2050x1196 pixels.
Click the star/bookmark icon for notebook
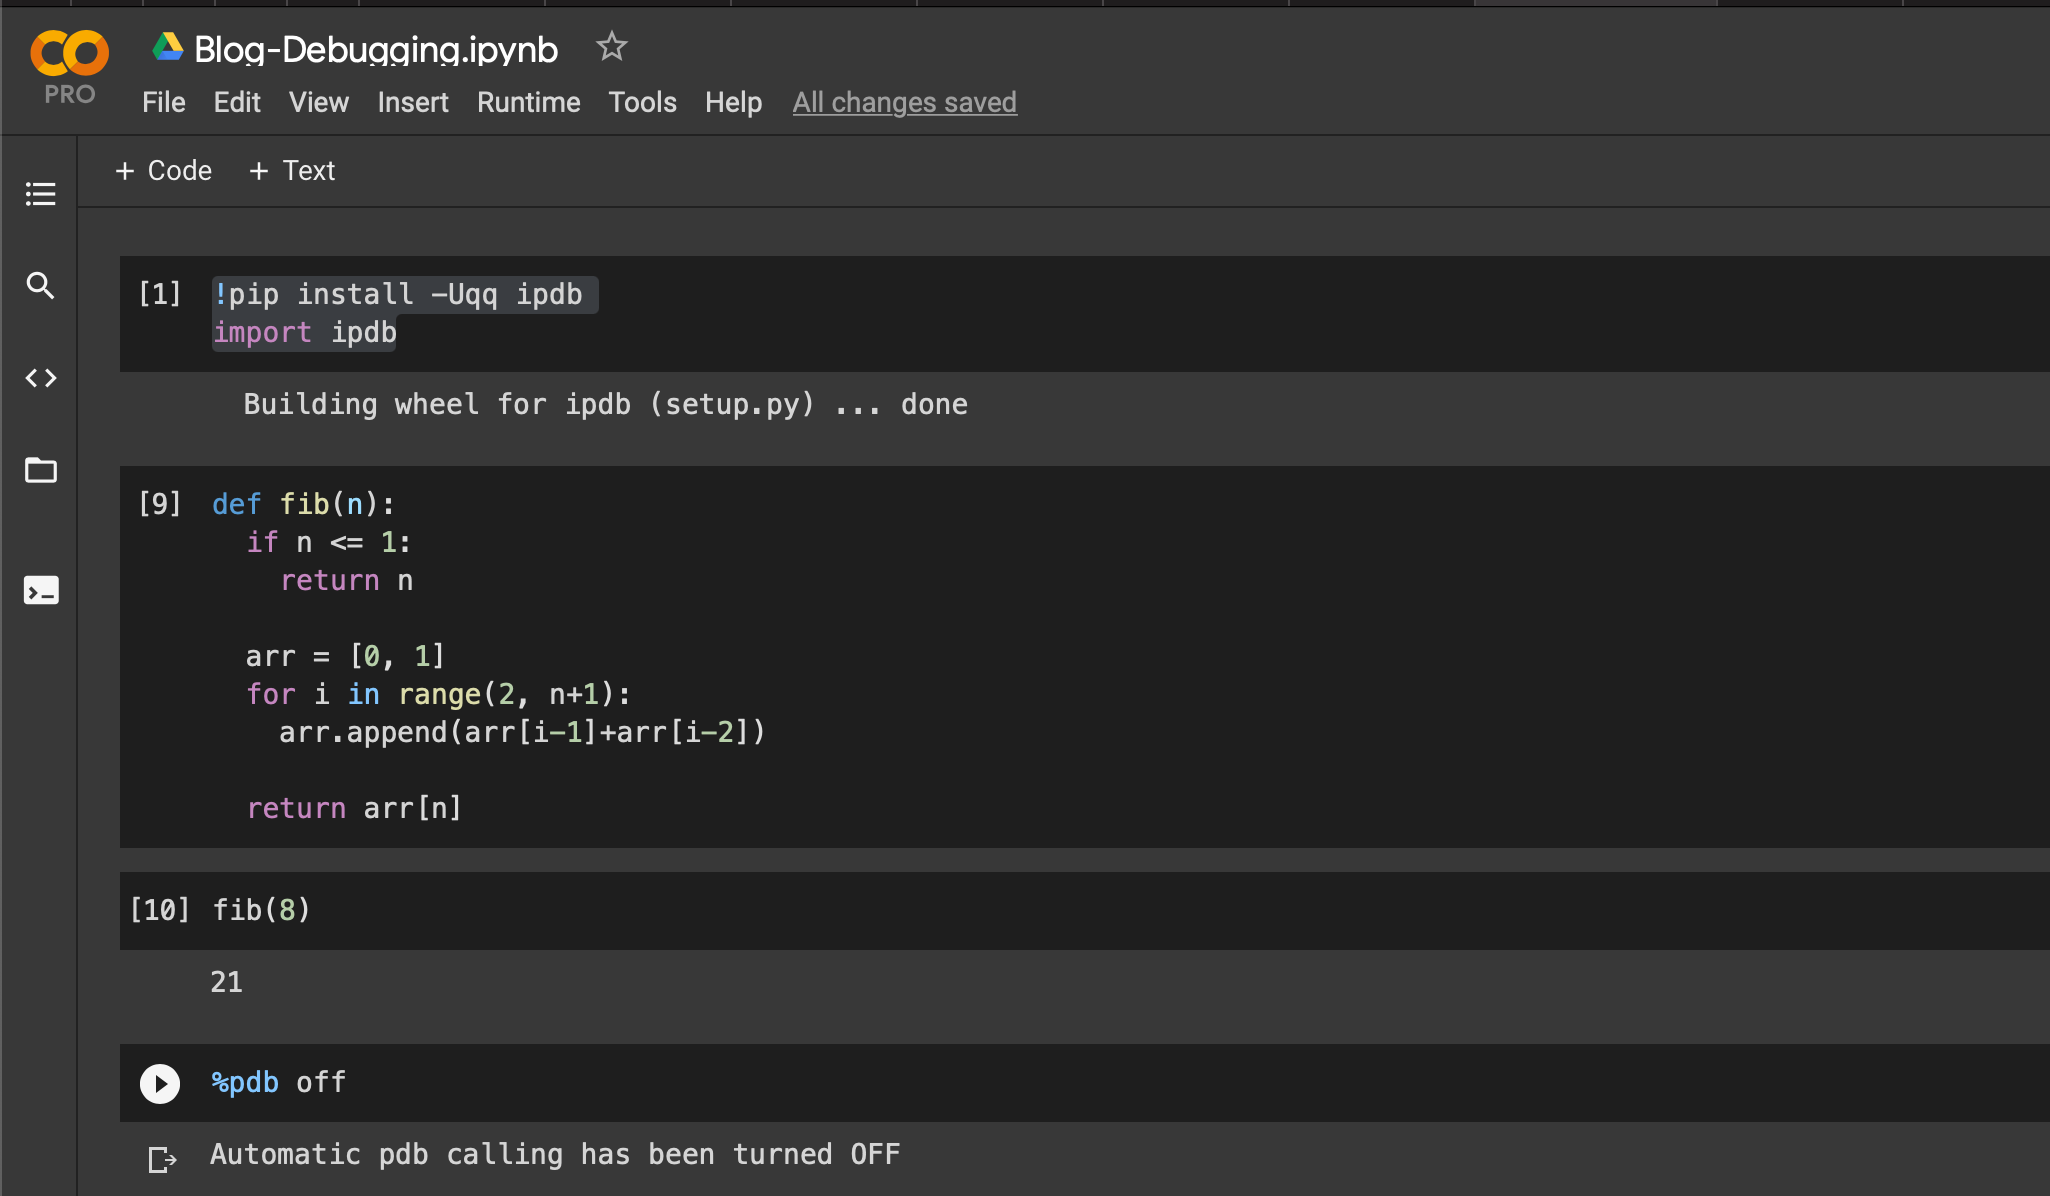(611, 48)
